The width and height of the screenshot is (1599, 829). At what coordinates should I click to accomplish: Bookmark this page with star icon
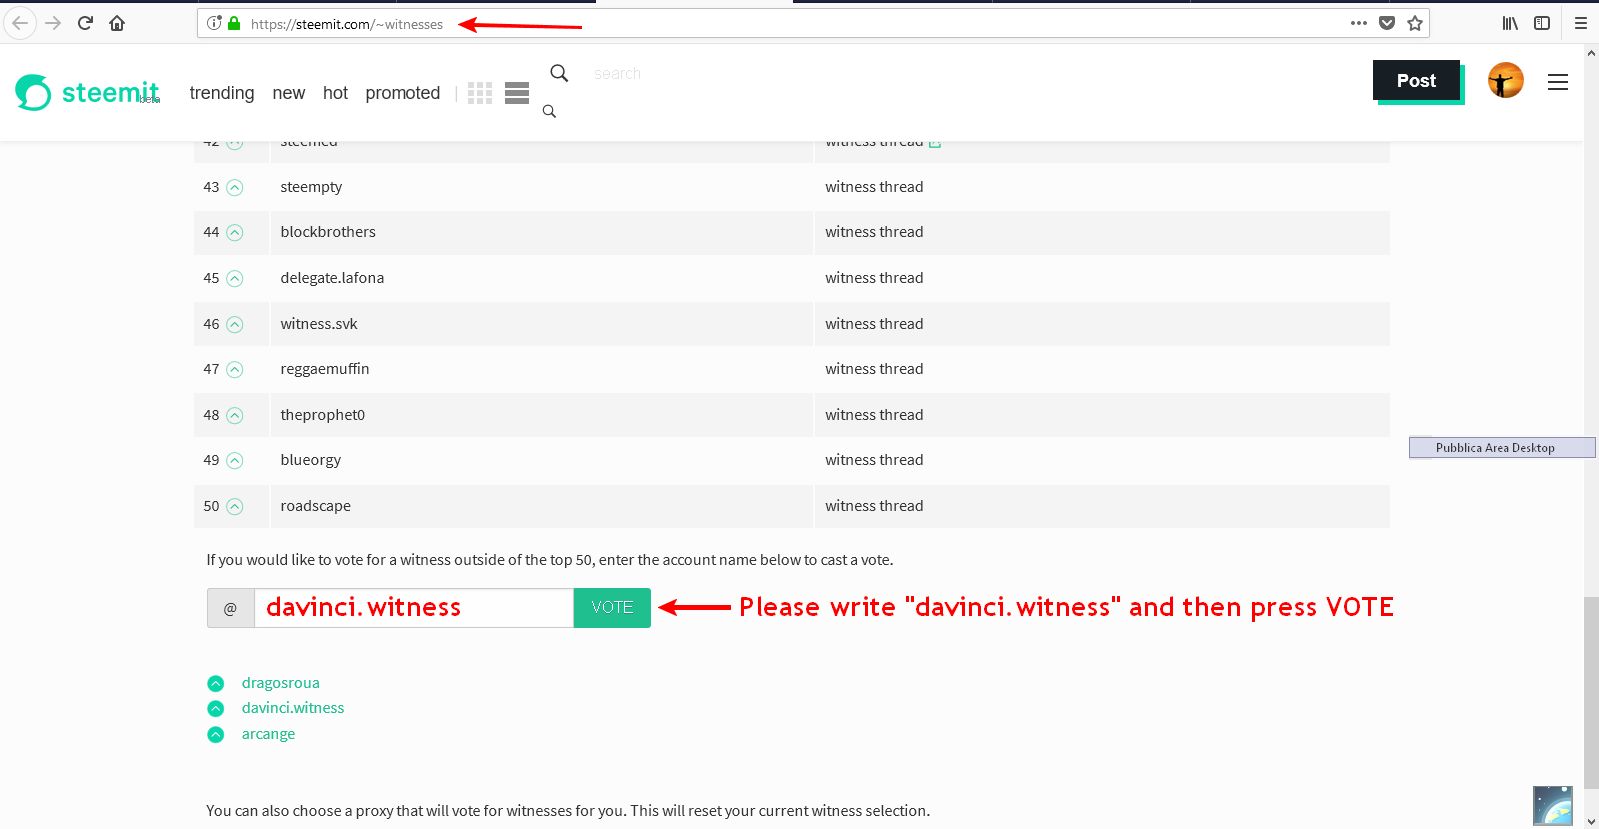(1415, 23)
